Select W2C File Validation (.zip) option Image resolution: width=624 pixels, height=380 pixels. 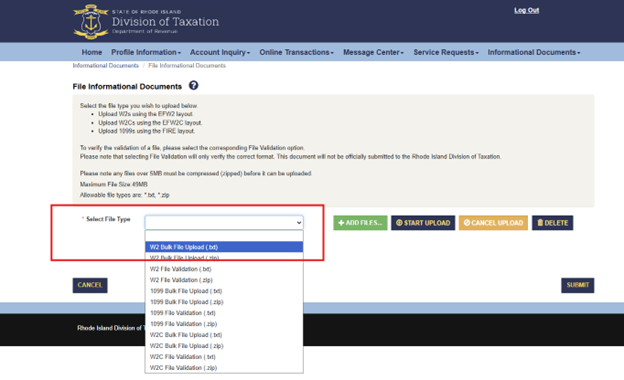(224, 368)
